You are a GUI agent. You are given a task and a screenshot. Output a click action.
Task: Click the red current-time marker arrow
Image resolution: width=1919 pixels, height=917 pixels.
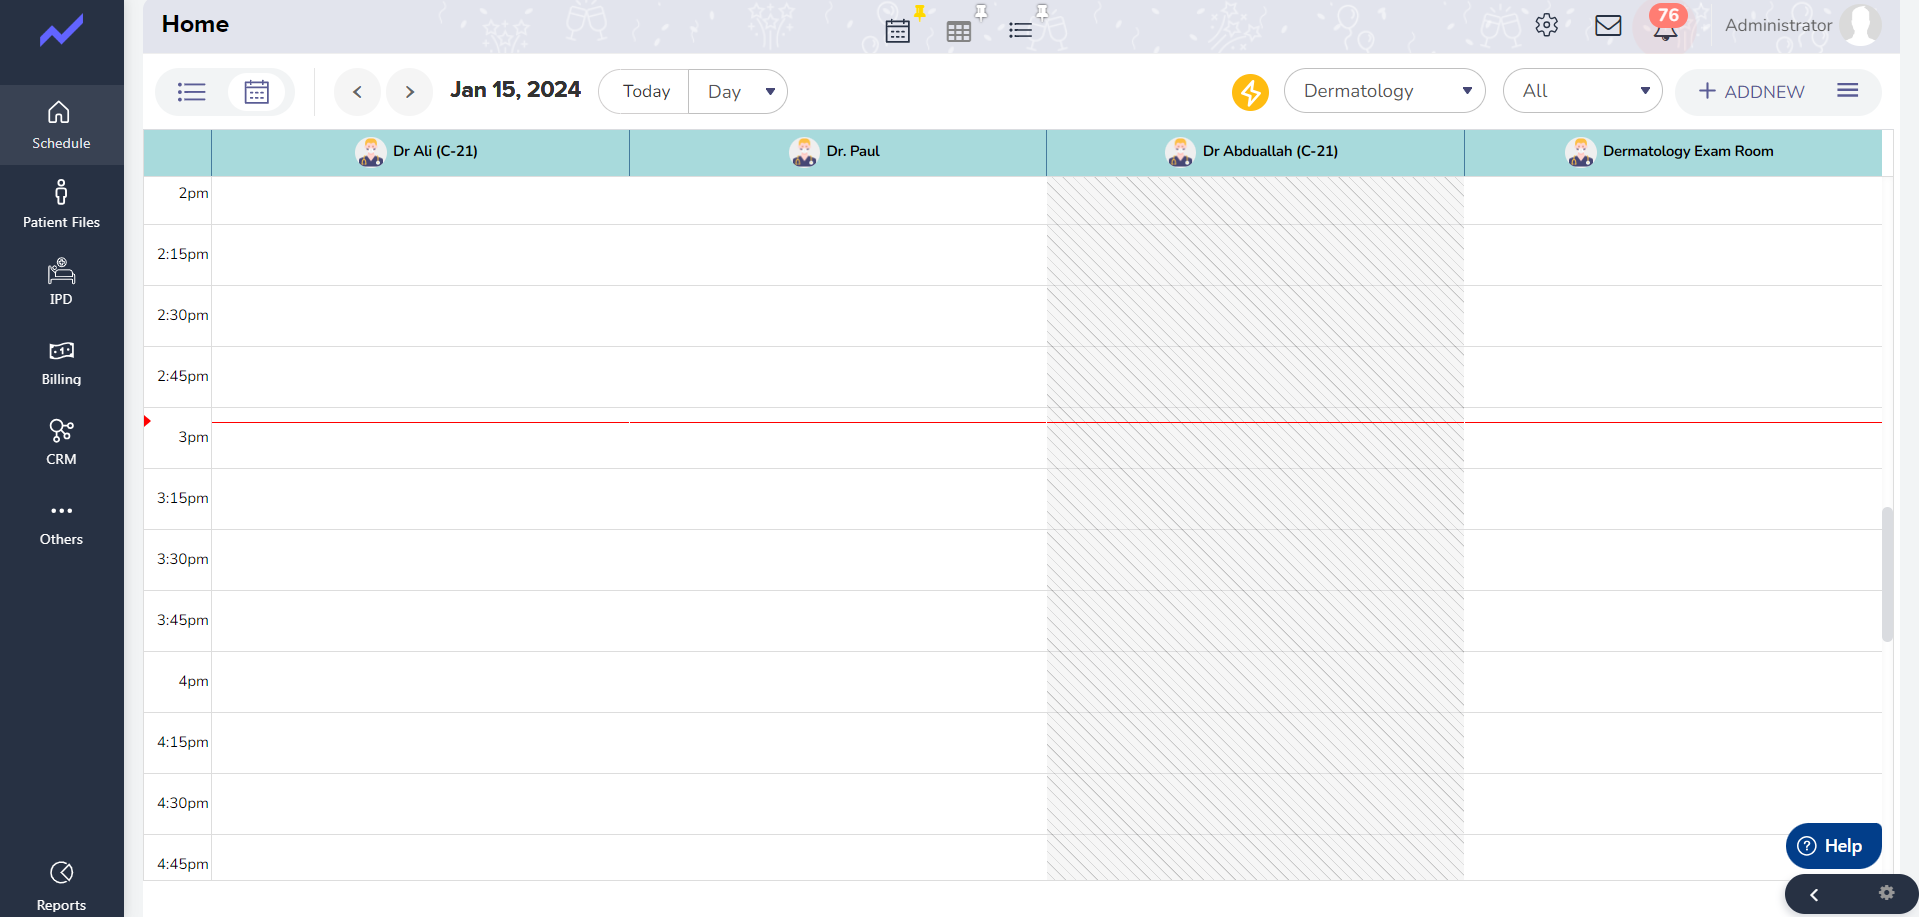pos(147,421)
